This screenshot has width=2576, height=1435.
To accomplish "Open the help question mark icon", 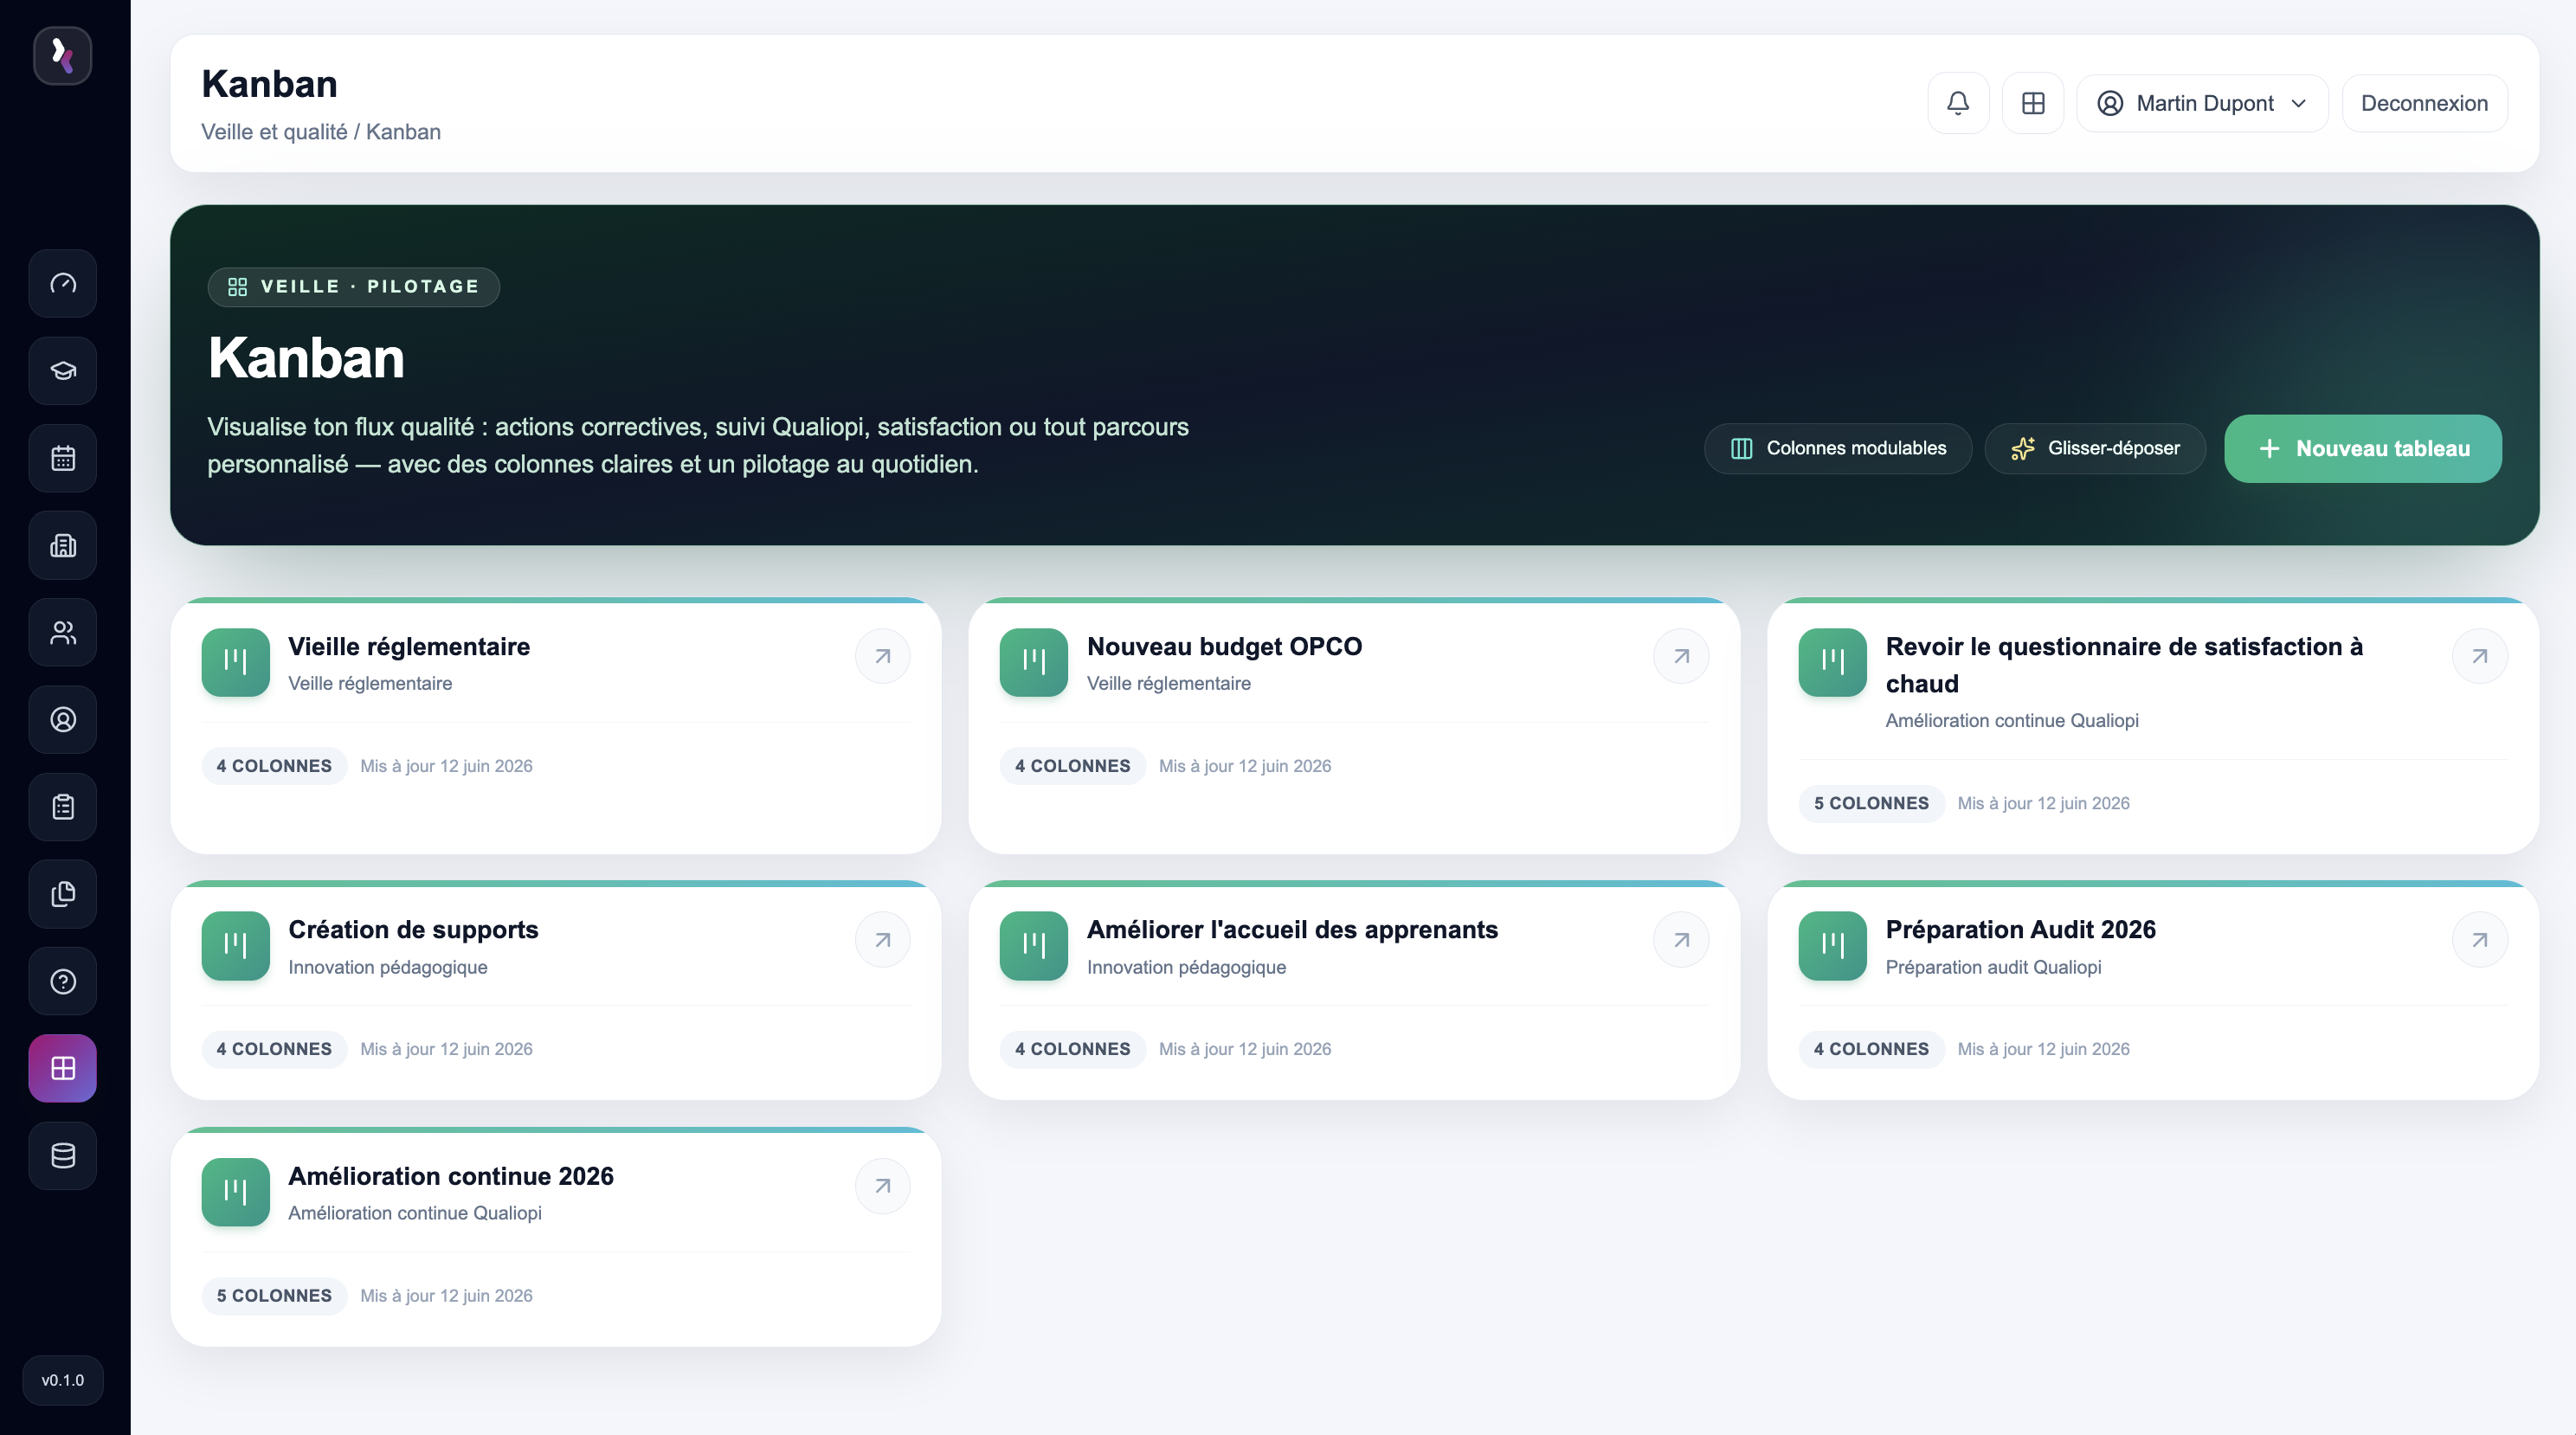I will [x=63, y=981].
